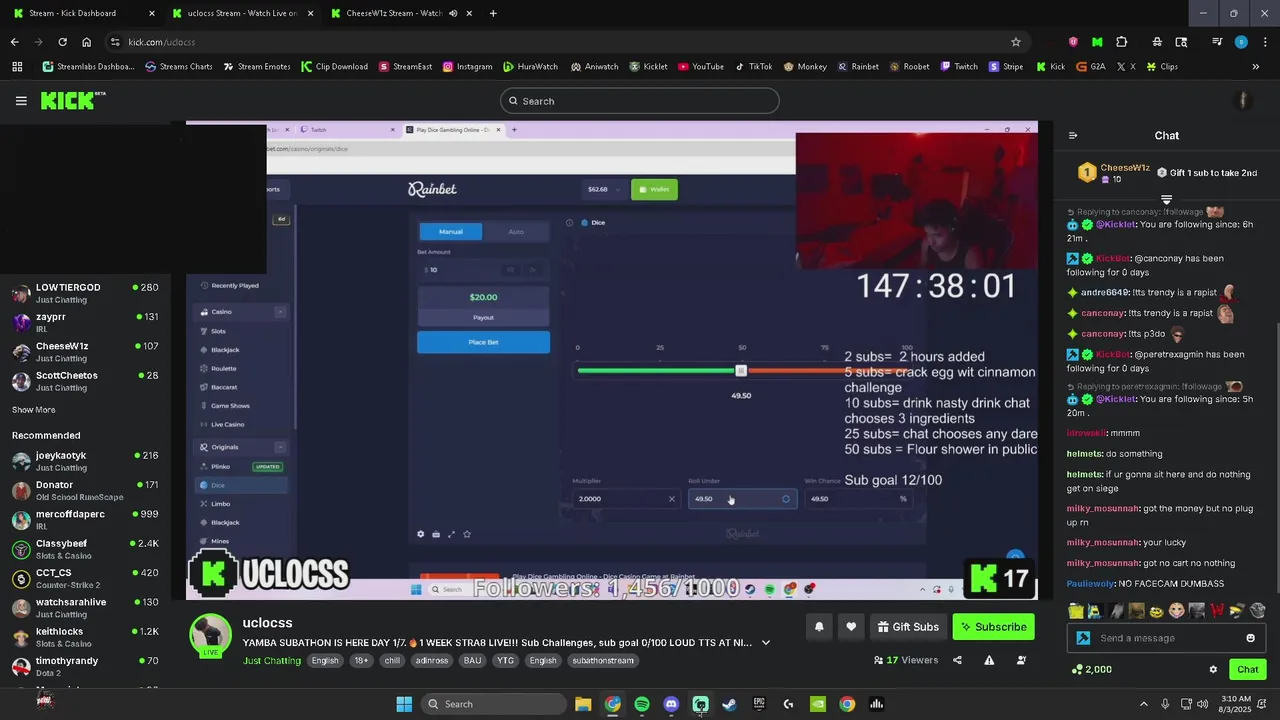This screenshot has height=720, width=1280.
Task: Open Windows Start menu
Action: pyautogui.click(x=404, y=704)
